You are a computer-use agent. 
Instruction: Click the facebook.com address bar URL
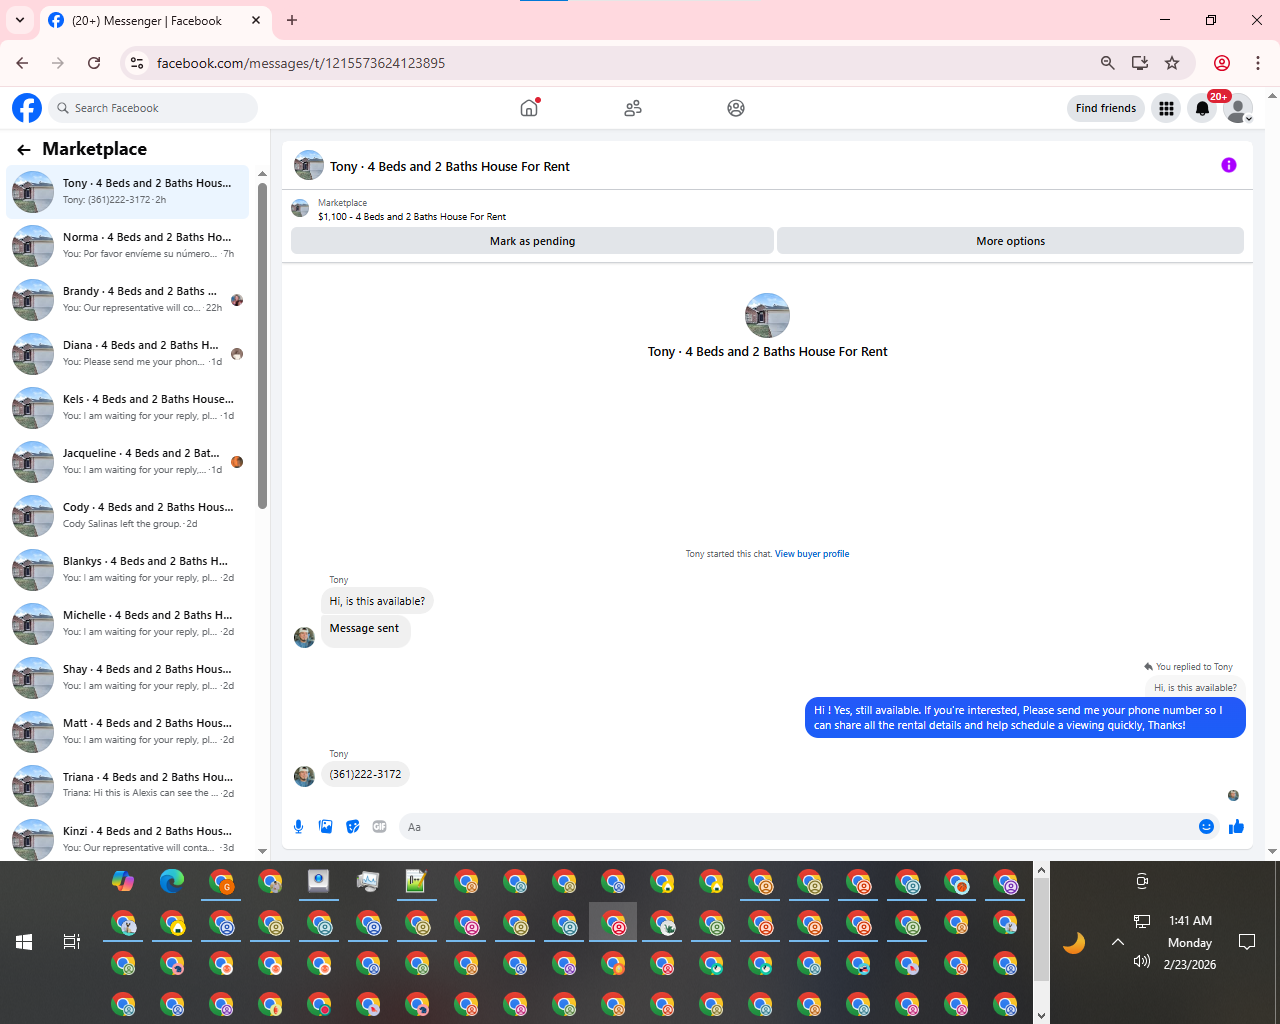click(301, 63)
